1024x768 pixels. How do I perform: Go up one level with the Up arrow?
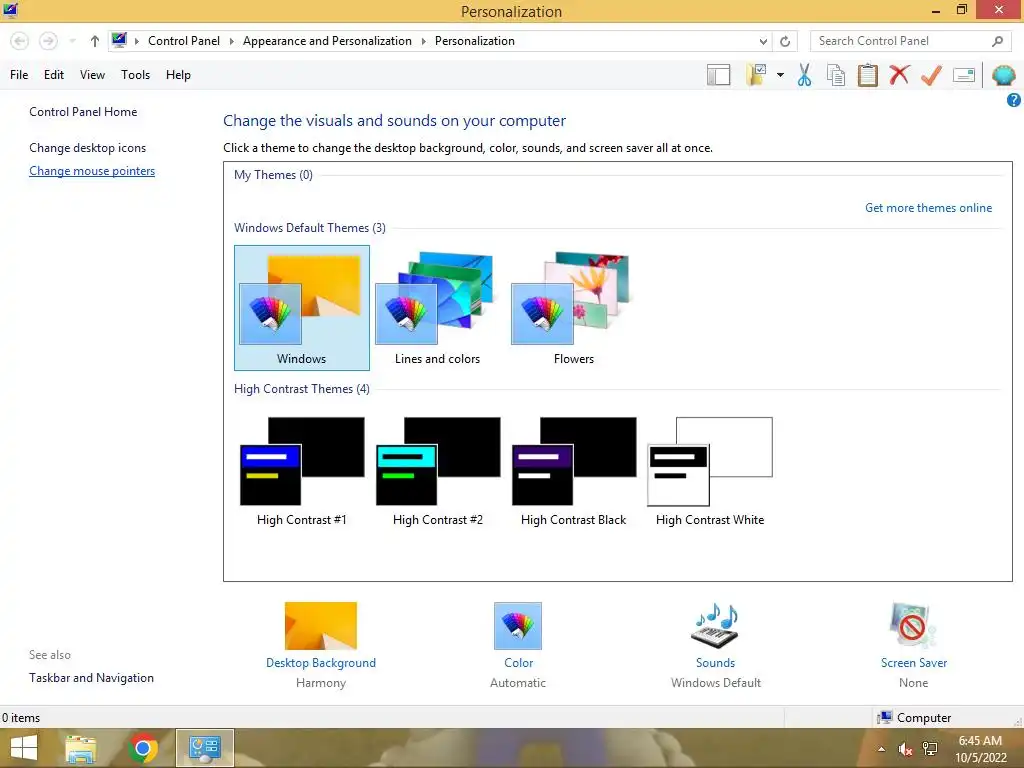click(95, 41)
